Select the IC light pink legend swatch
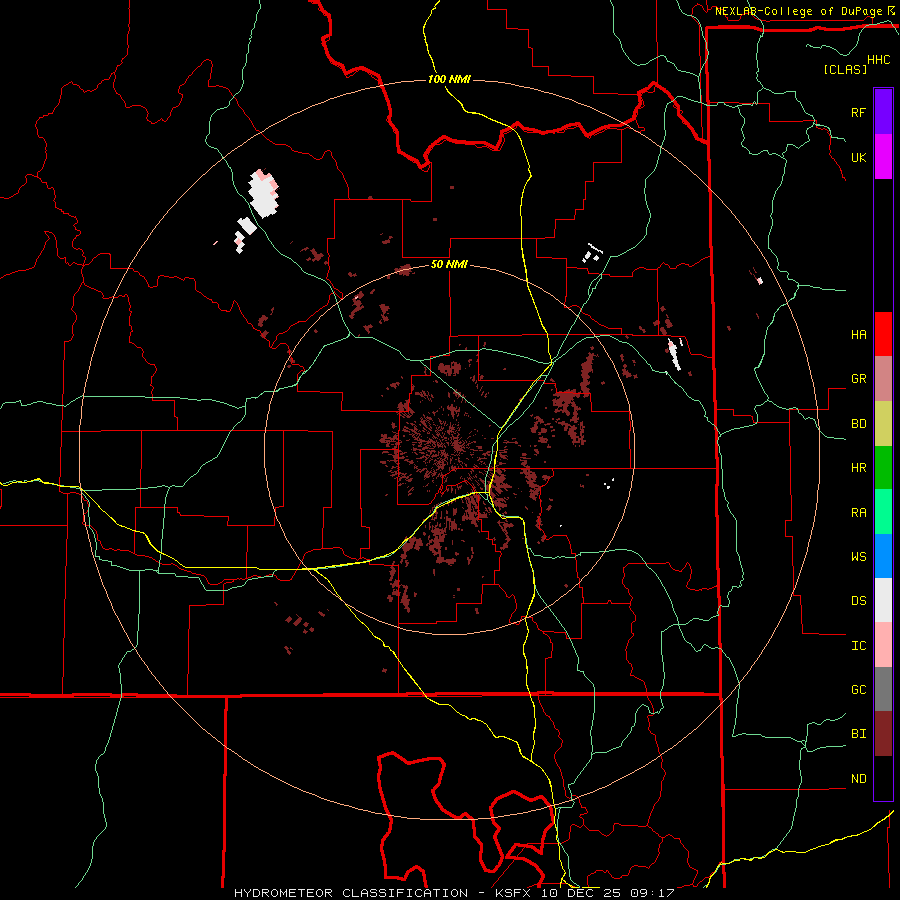Screen dimensions: 900x900 [x=883, y=645]
